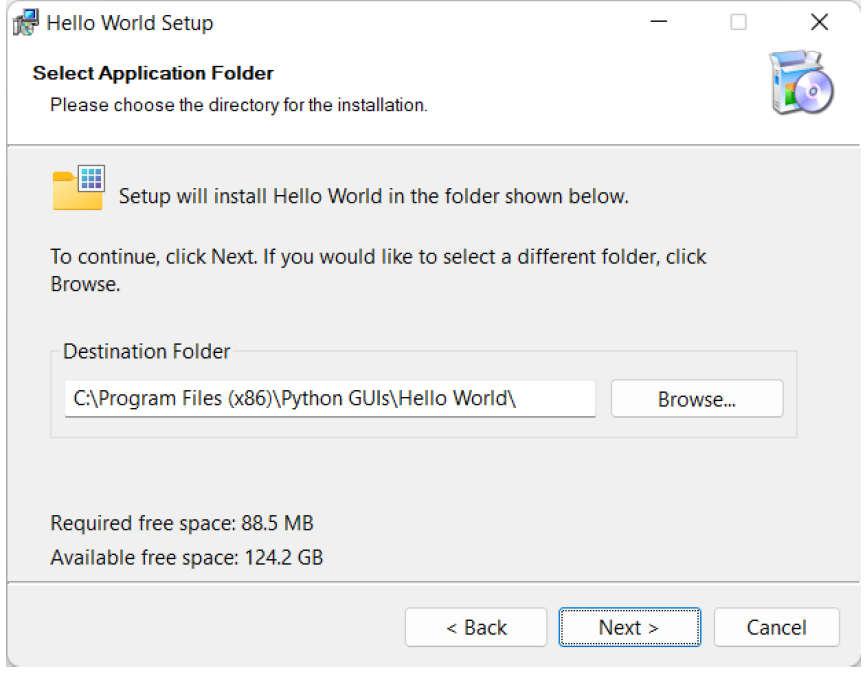Click the 'Available free space: 124.2 GB' line
Viewport: 868px width, 676px height.
click(186, 557)
